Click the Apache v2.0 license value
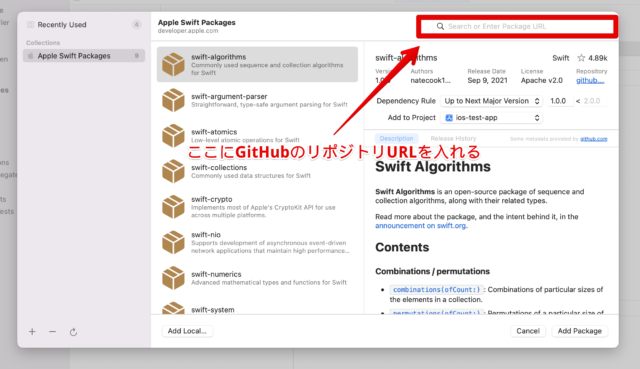 pos(541,80)
